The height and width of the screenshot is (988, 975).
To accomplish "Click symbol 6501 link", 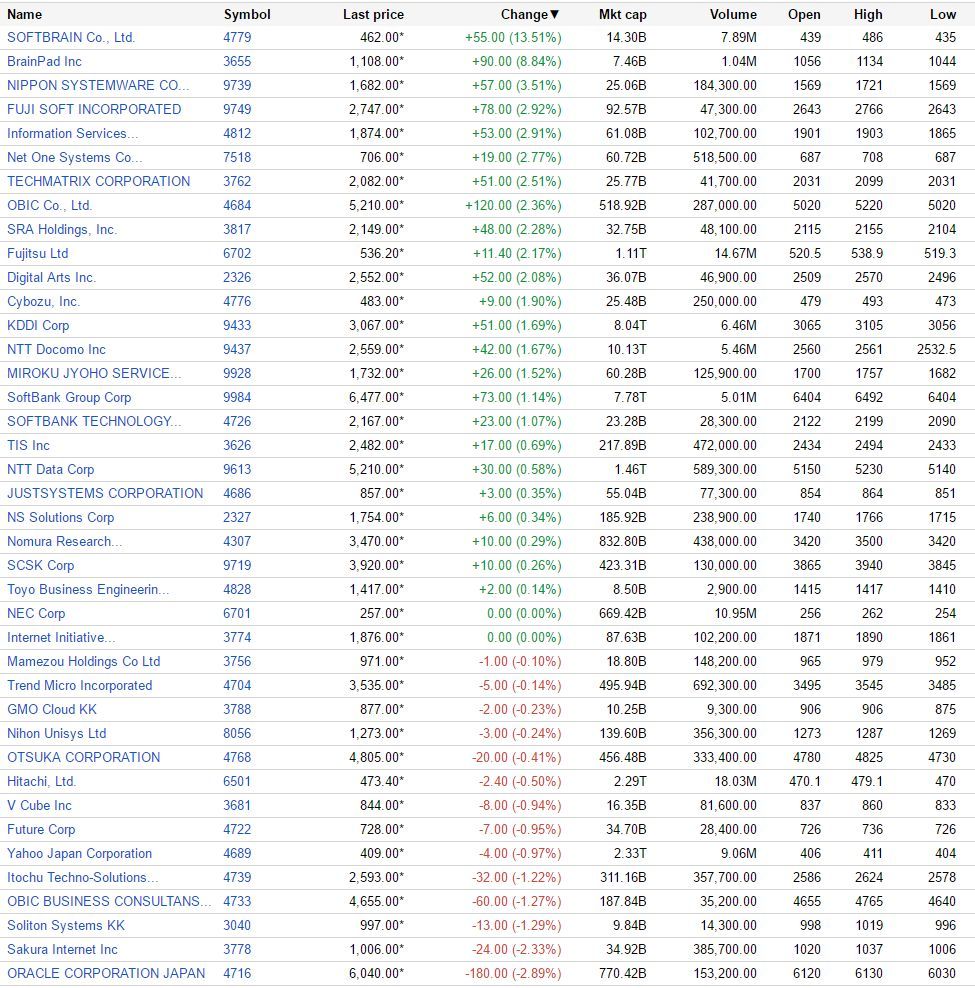I will click(x=237, y=781).
